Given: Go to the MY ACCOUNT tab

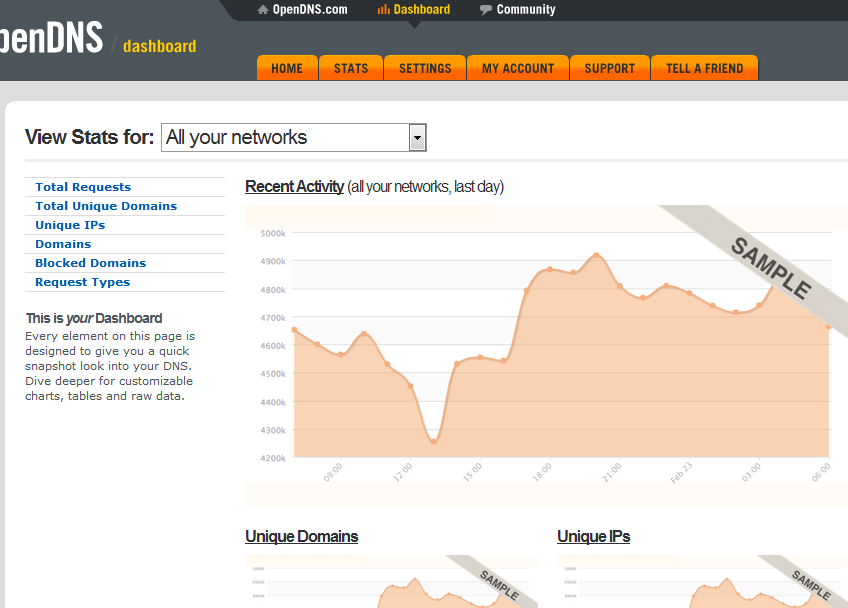Looking at the screenshot, I should tap(518, 68).
